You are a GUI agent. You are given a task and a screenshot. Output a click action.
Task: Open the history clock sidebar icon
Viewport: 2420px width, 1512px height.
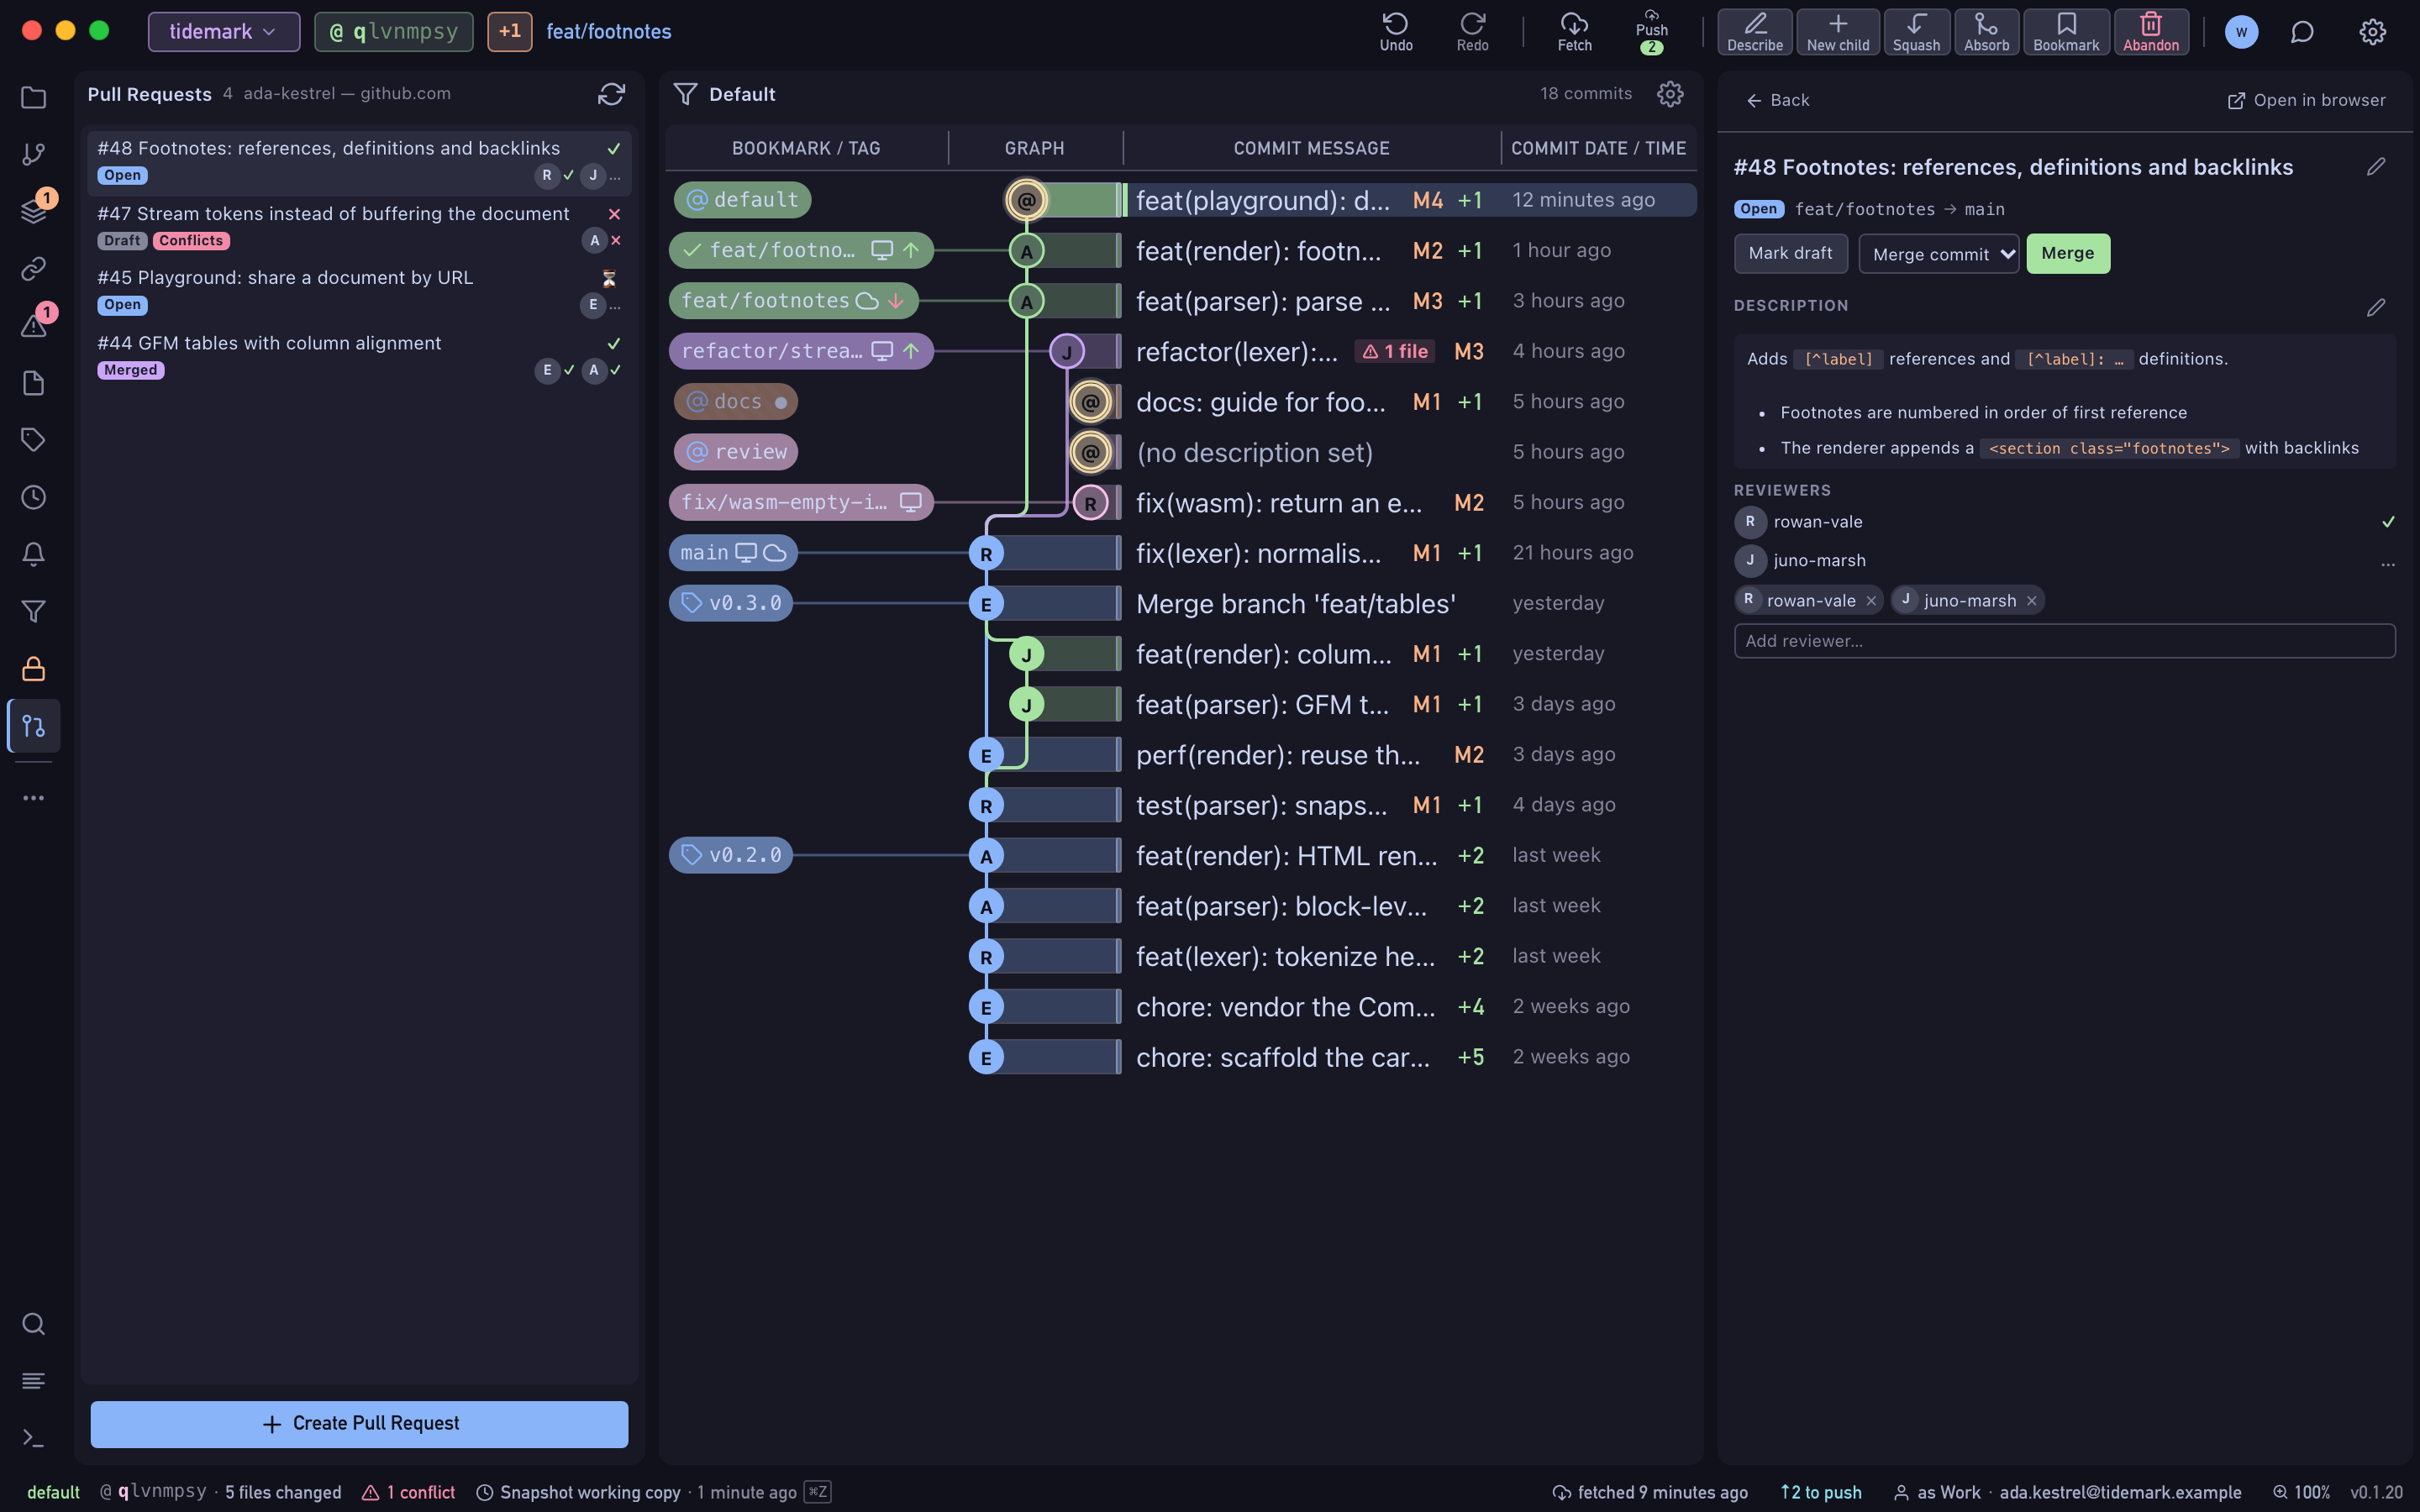(x=34, y=497)
